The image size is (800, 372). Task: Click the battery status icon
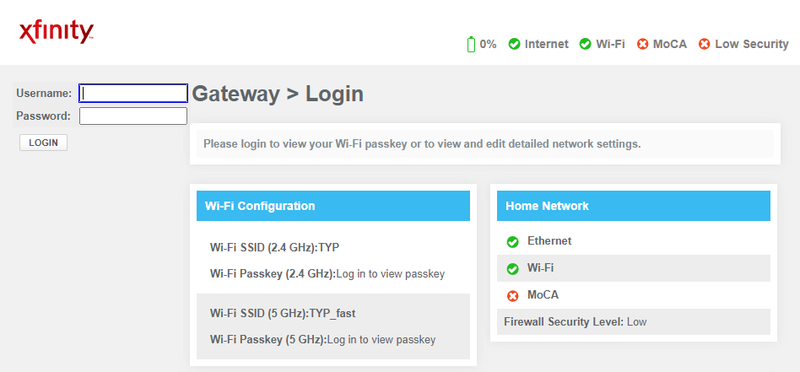pyautogui.click(x=471, y=44)
